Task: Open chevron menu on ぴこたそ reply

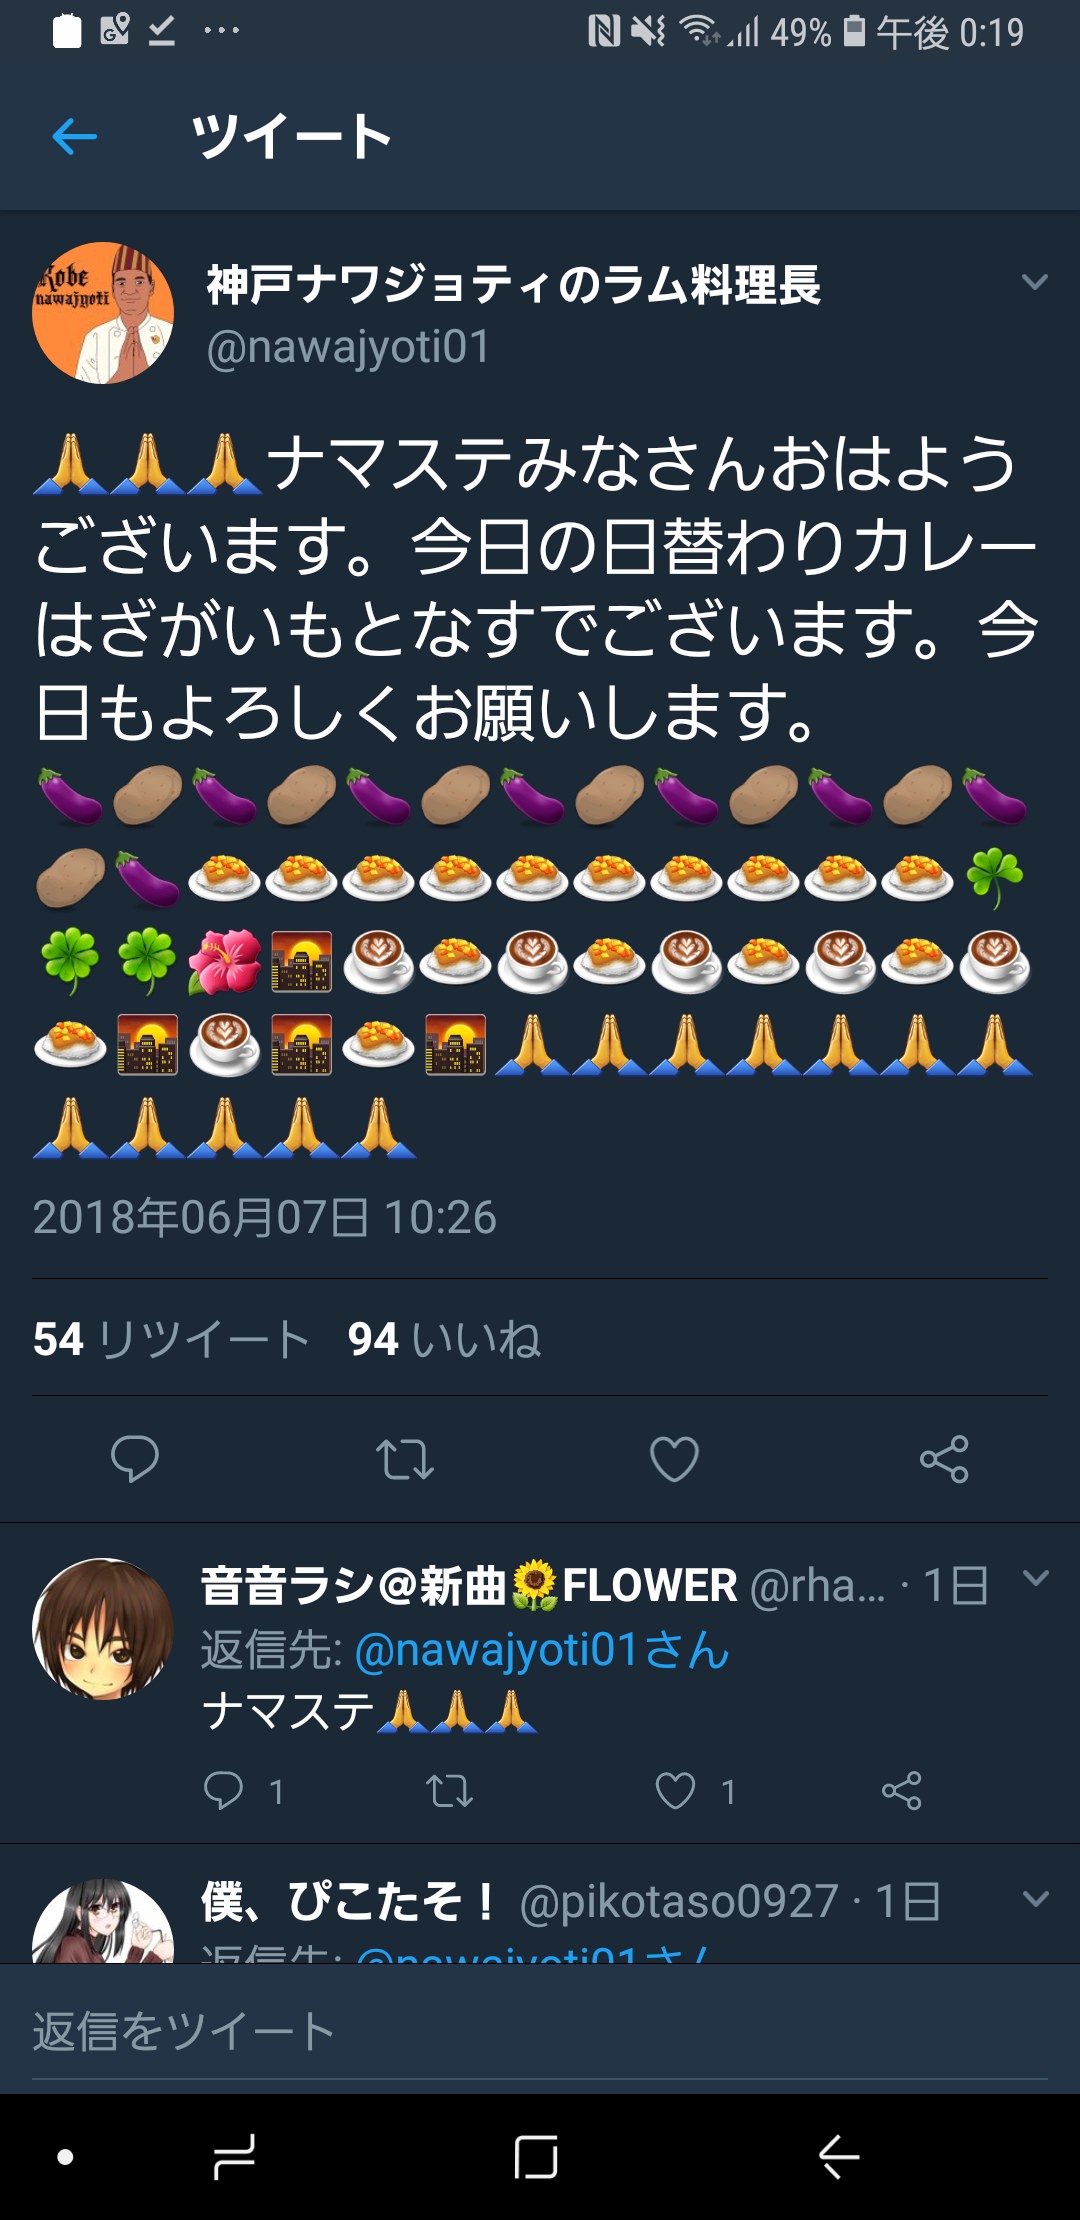Action: pos(1036,1898)
